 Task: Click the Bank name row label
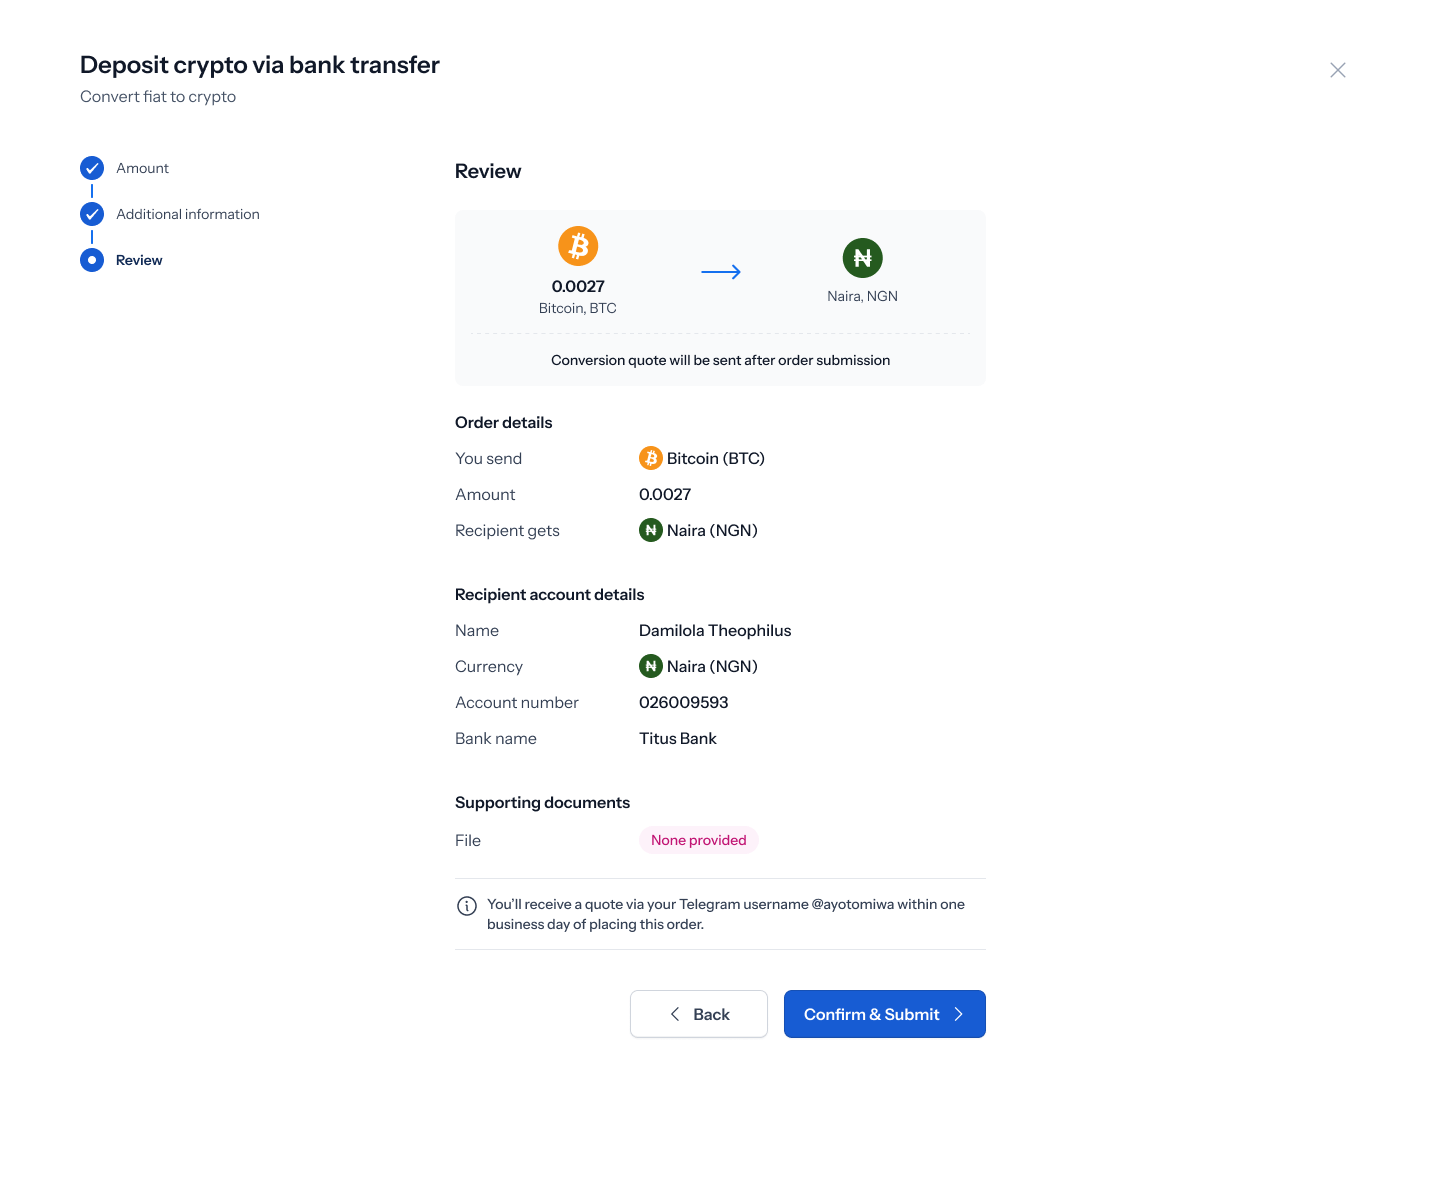[496, 738]
